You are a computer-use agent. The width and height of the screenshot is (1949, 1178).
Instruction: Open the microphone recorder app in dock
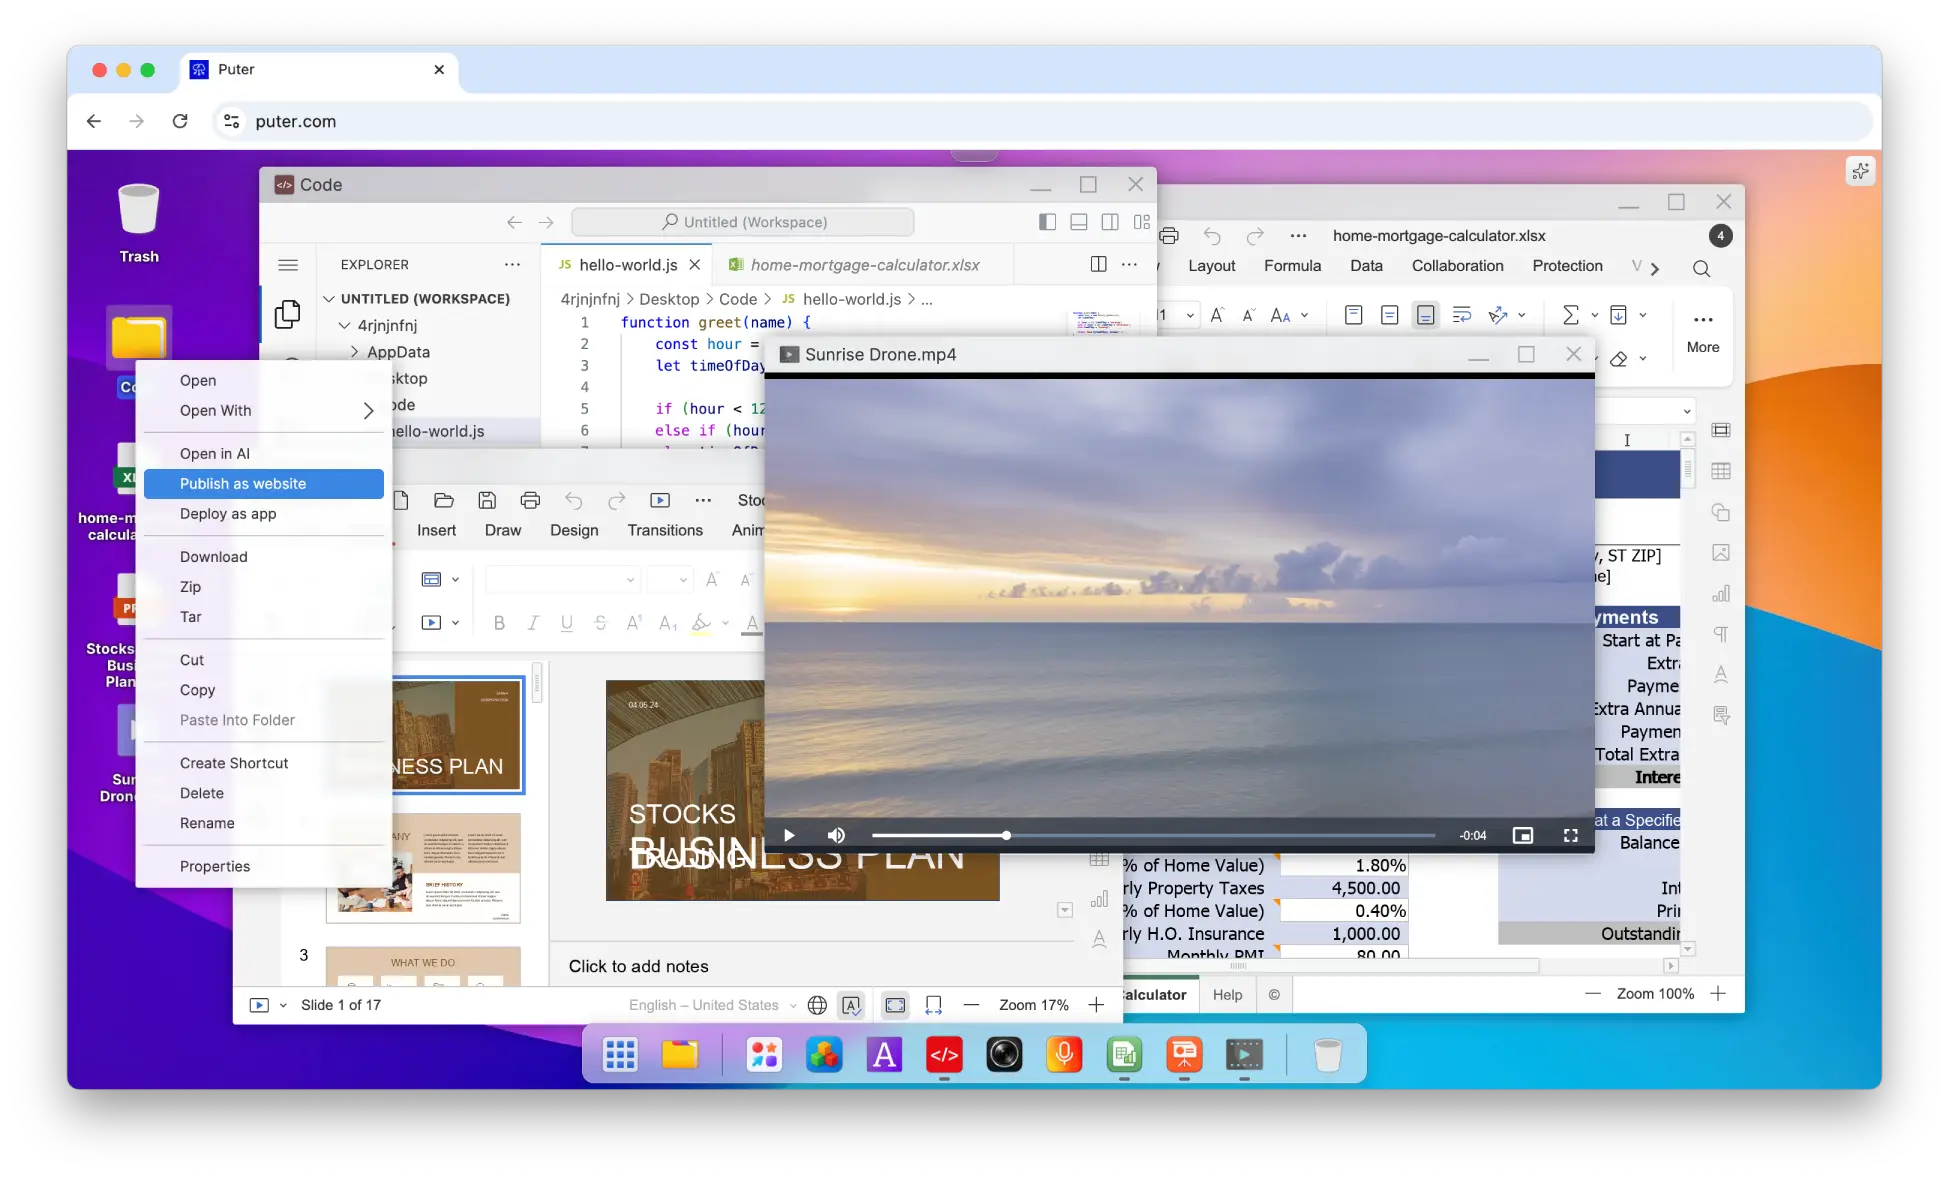tap(1064, 1054)
